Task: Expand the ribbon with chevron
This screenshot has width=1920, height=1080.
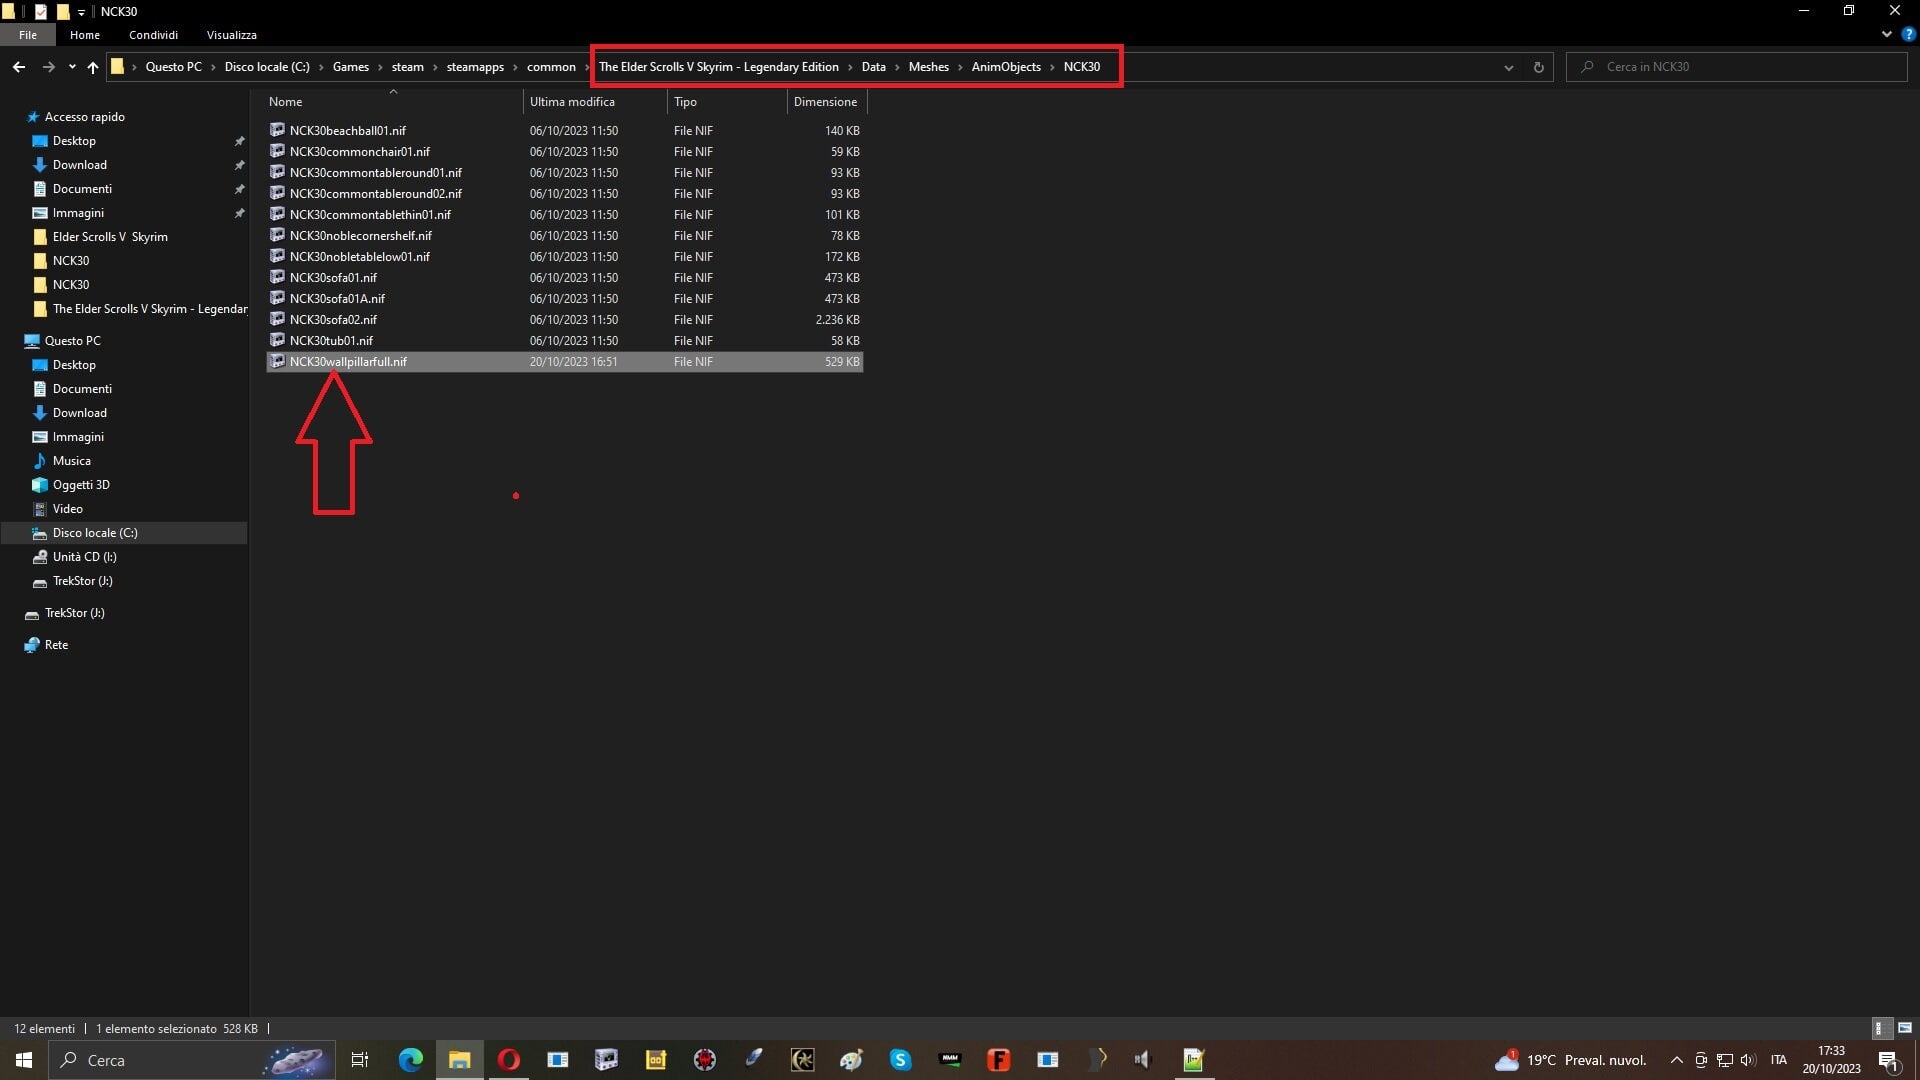Action: tap(1886, 34)
